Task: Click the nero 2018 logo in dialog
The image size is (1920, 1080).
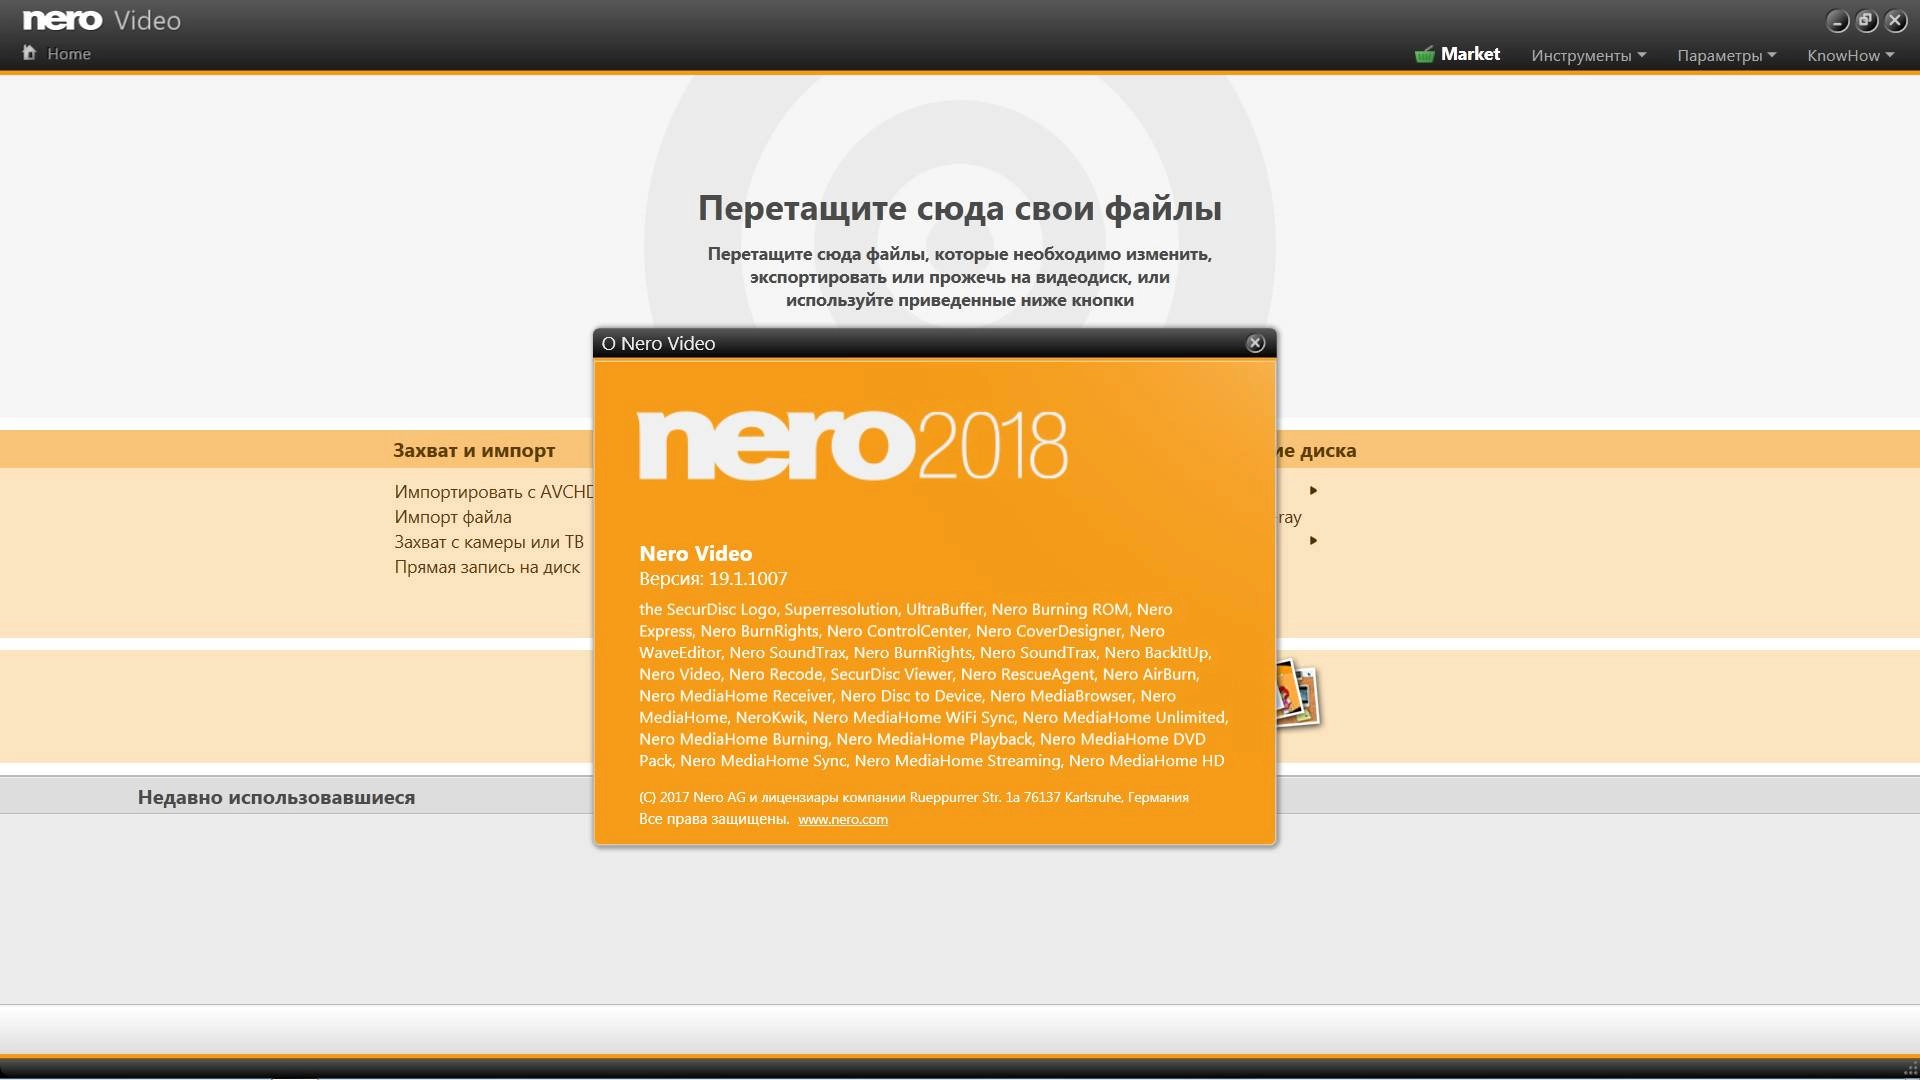Action: 853,444
